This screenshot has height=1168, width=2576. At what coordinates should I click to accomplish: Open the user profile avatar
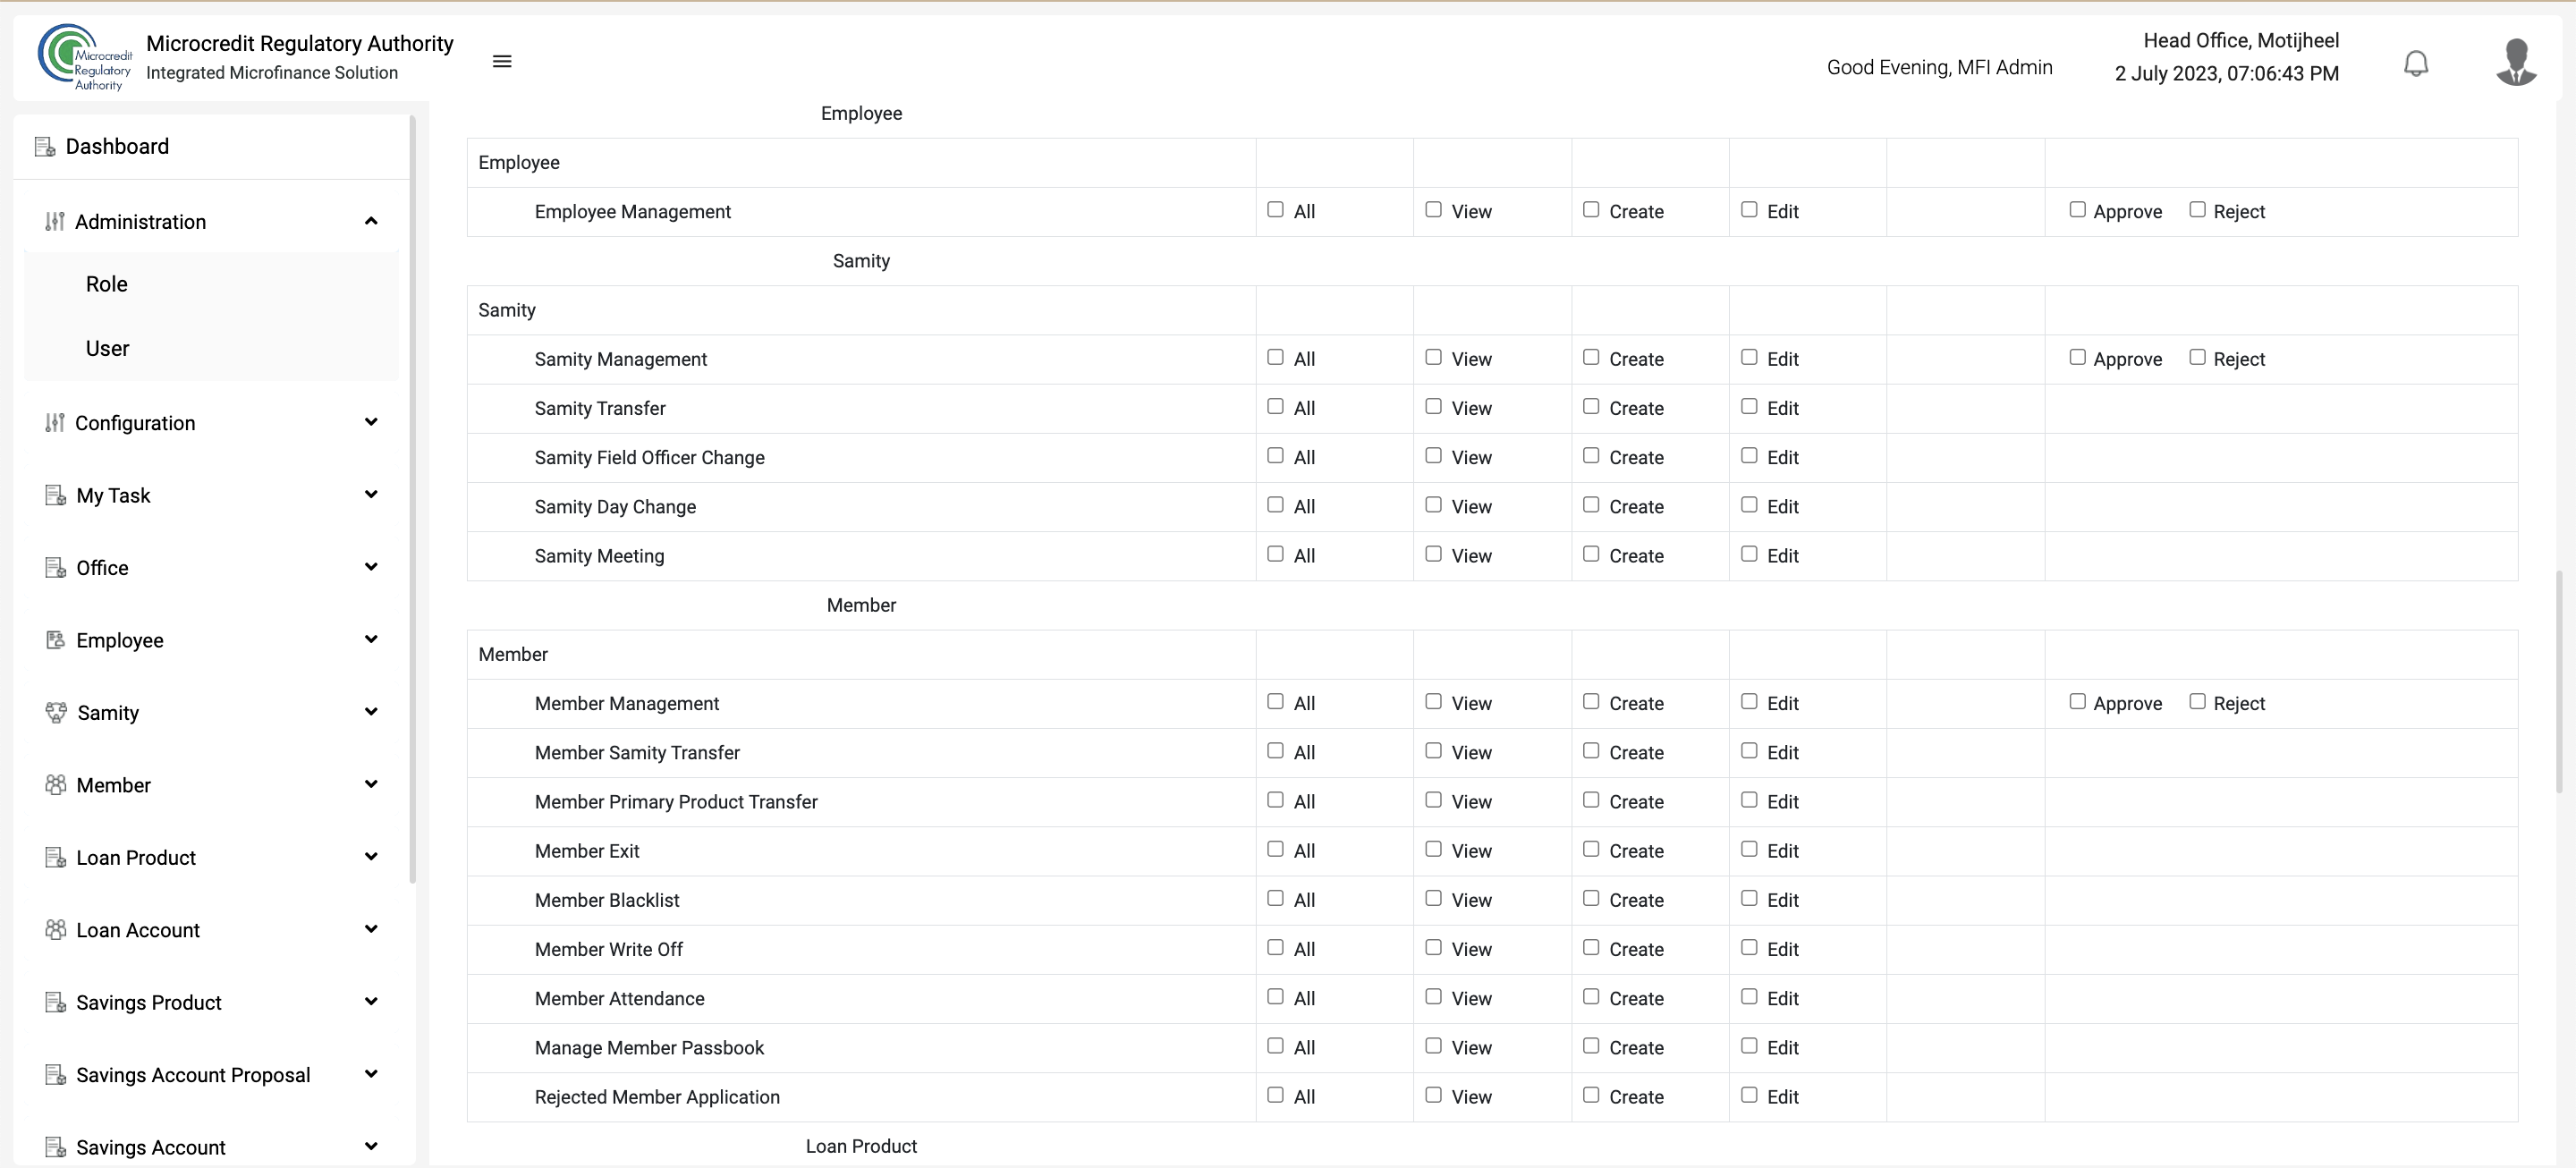pos(2516,62)
